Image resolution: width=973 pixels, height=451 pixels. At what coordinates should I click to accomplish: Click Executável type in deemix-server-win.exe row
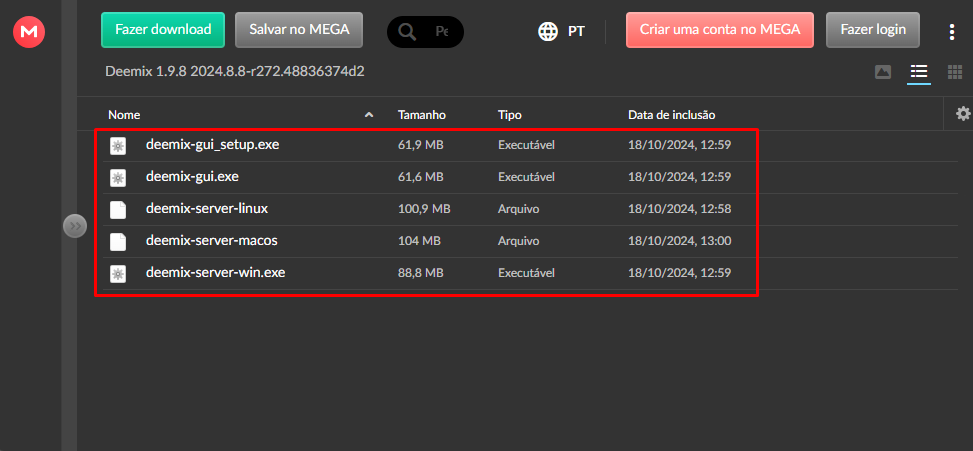pyautogui.click(x=526, y=273)
